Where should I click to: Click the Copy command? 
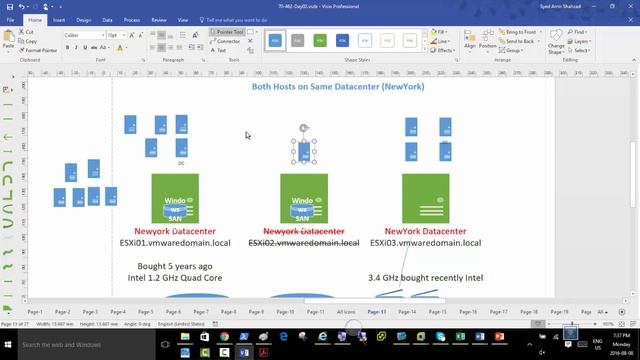(x=28, y=41)
